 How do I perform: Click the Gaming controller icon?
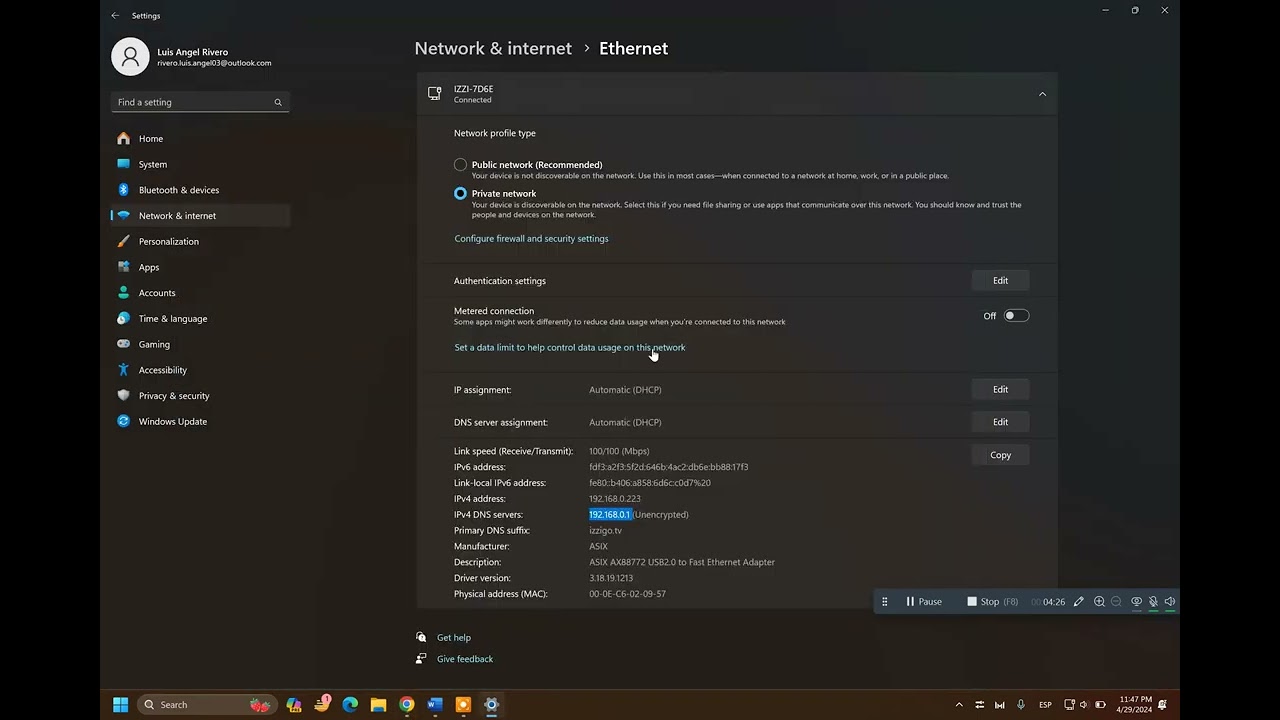[x=123, y=344]
